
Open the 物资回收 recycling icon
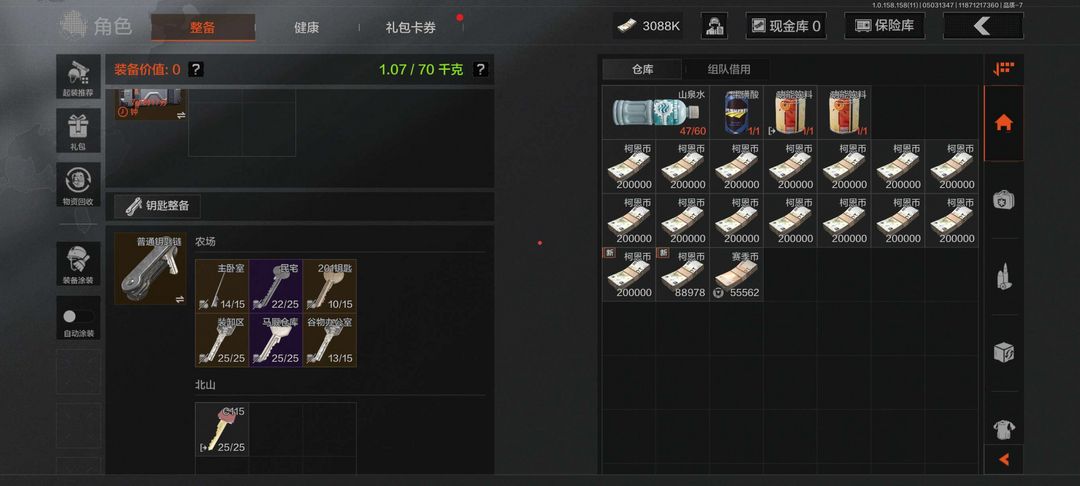(x=78, y=184)
